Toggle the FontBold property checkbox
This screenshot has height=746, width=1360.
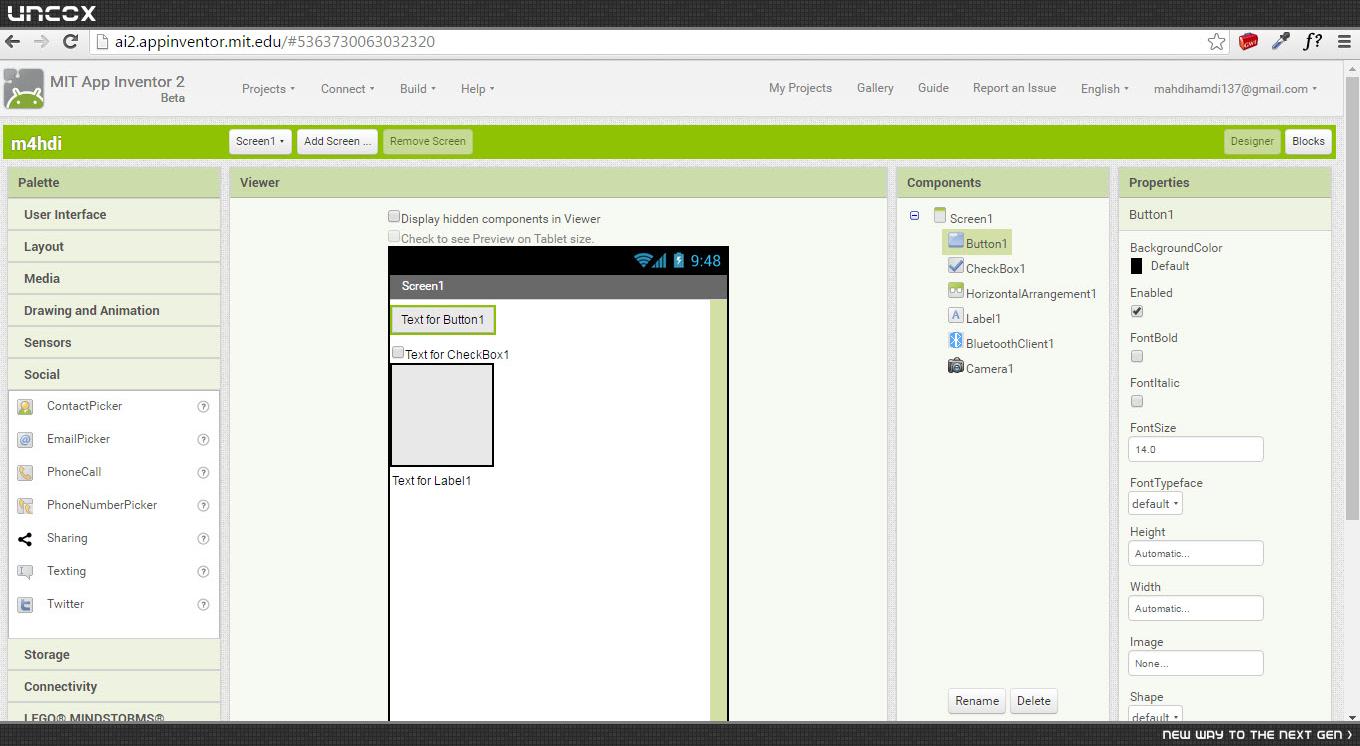point(1136,356)
